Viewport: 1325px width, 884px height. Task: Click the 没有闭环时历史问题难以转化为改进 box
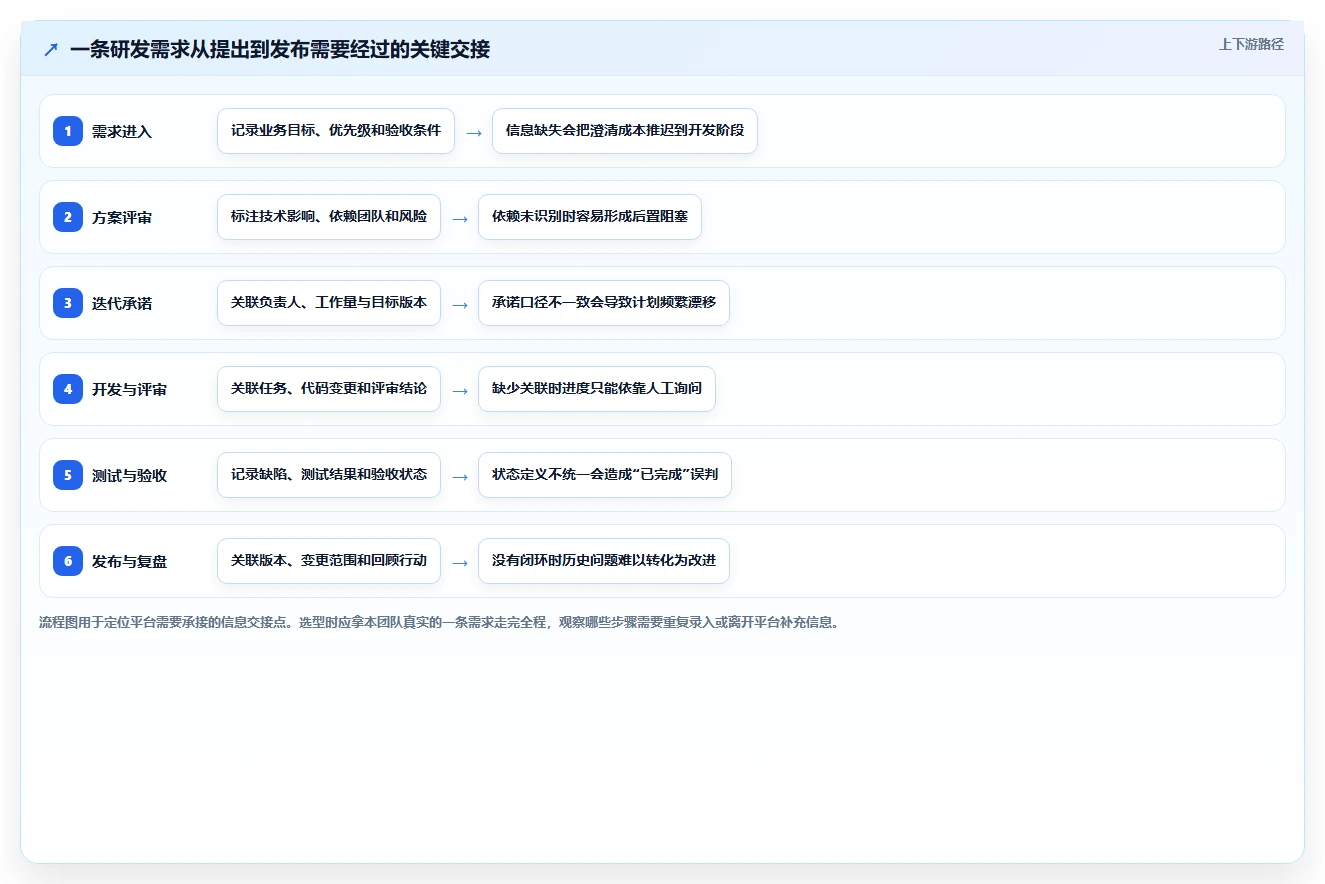pos(604,561)
